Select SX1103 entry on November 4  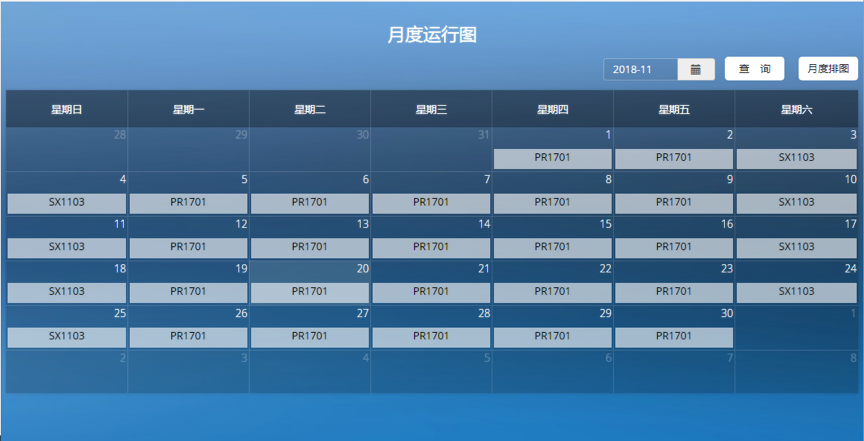[x=67, y=203]
